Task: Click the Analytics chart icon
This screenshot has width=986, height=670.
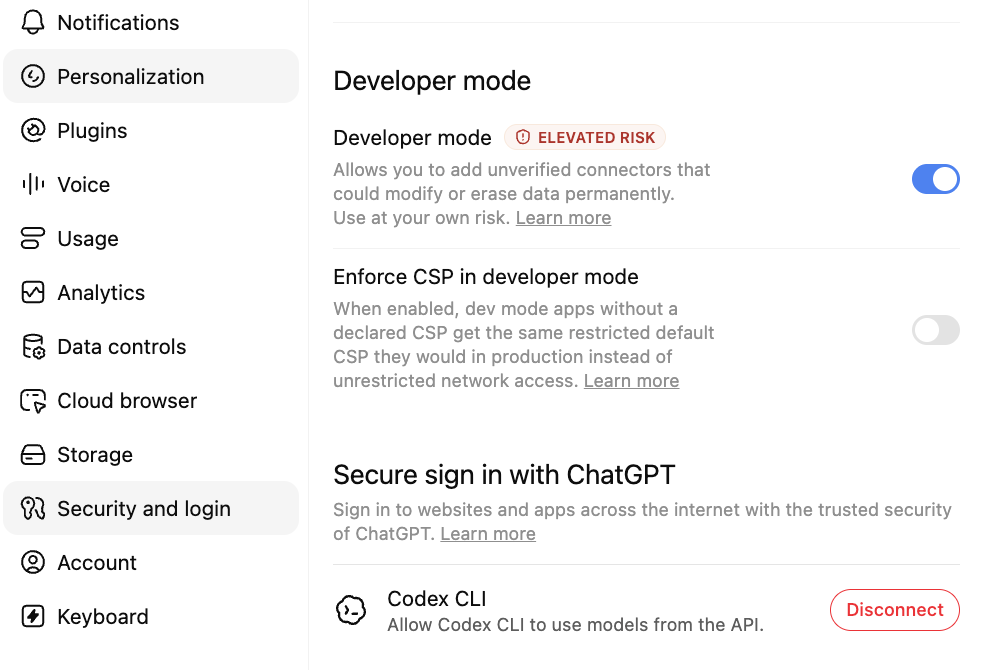Action: tap(33, 293)
